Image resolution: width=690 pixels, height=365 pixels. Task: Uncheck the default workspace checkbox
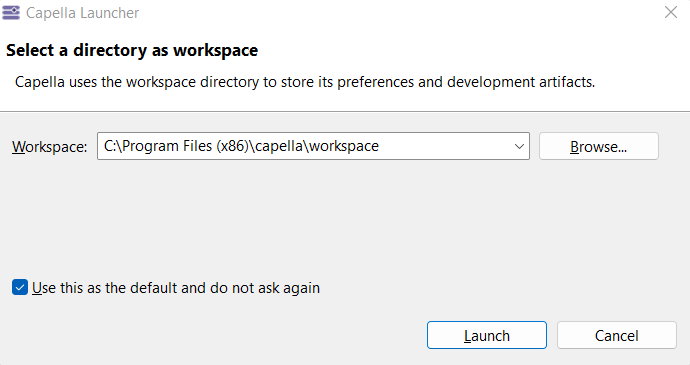[x=20, y=288]
